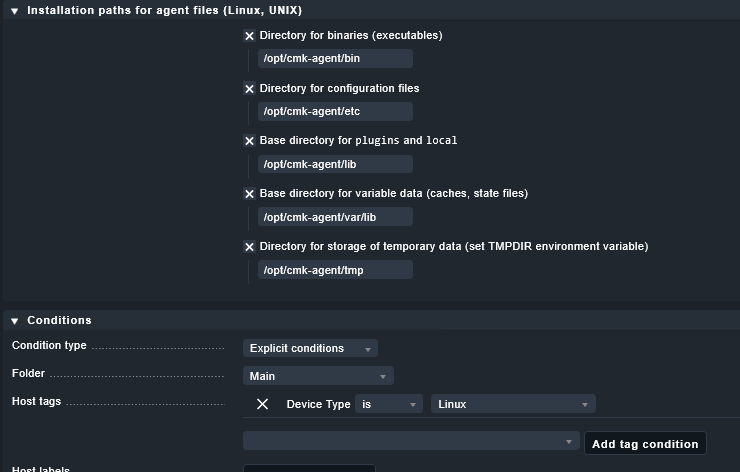Image resolution: width=740 pixels, height=472 pixels.
Task: Click the /opt/cmk-agent/etc path field
Action: pos(335,111)
